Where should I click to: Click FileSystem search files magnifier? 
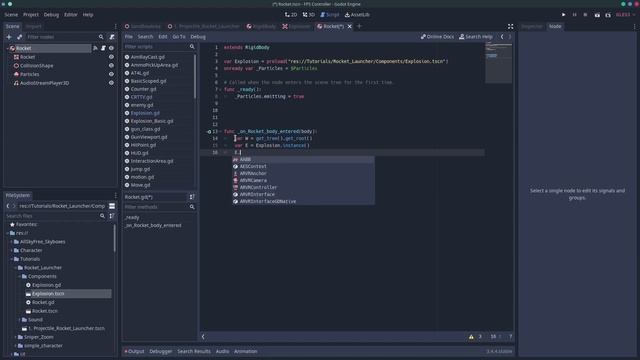102,216
